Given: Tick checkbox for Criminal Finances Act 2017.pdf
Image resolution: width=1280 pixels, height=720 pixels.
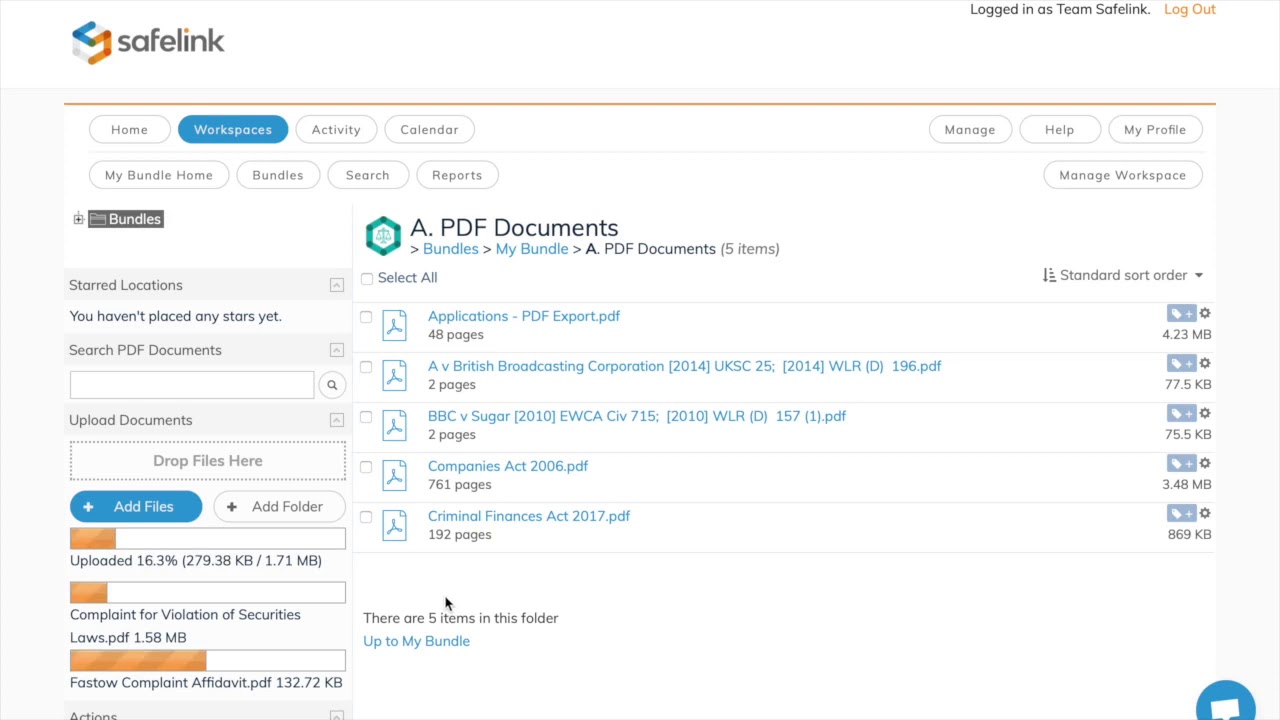Looking at the screenshot, I should click(366, 517).
